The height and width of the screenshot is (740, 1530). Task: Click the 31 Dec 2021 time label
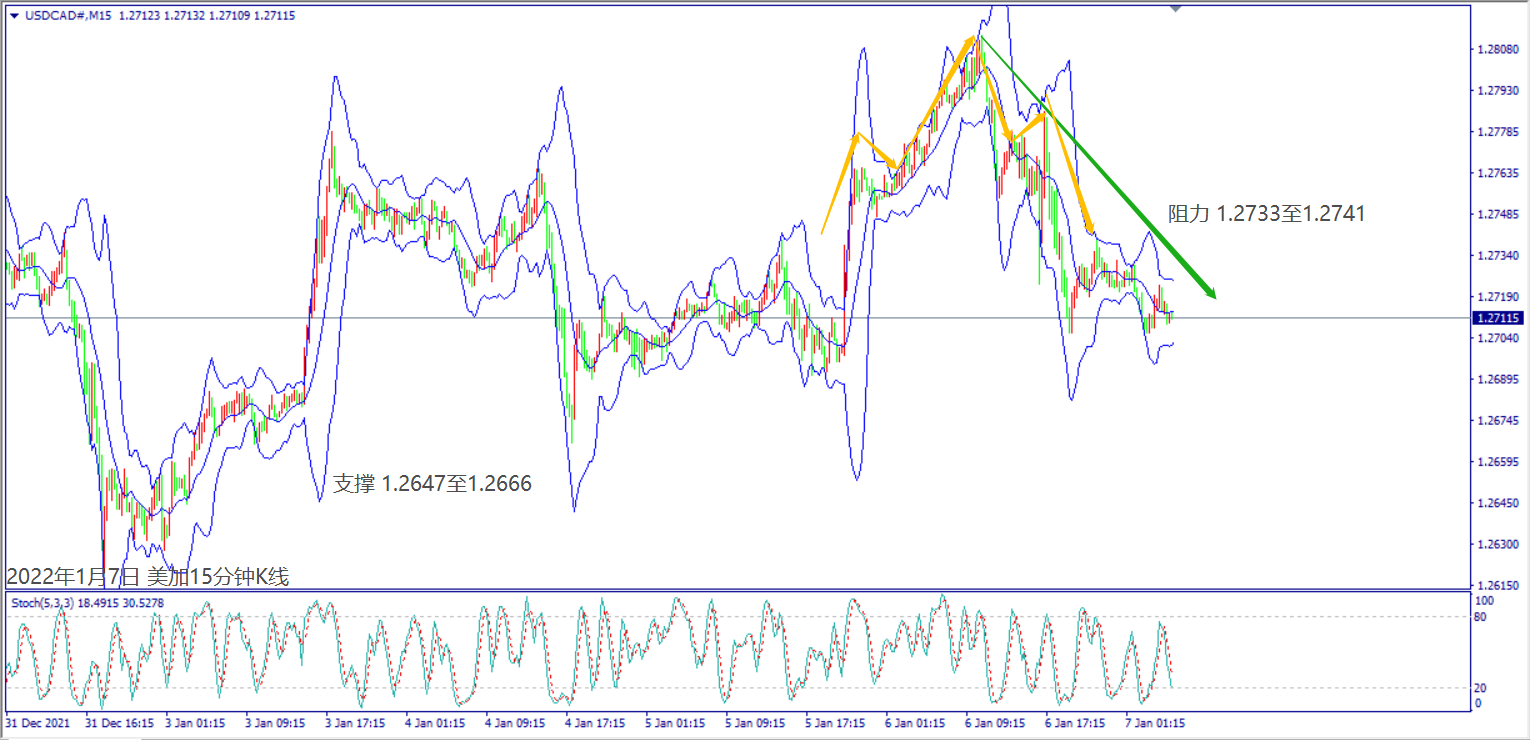pyautogui.click(x=38, y=722)
